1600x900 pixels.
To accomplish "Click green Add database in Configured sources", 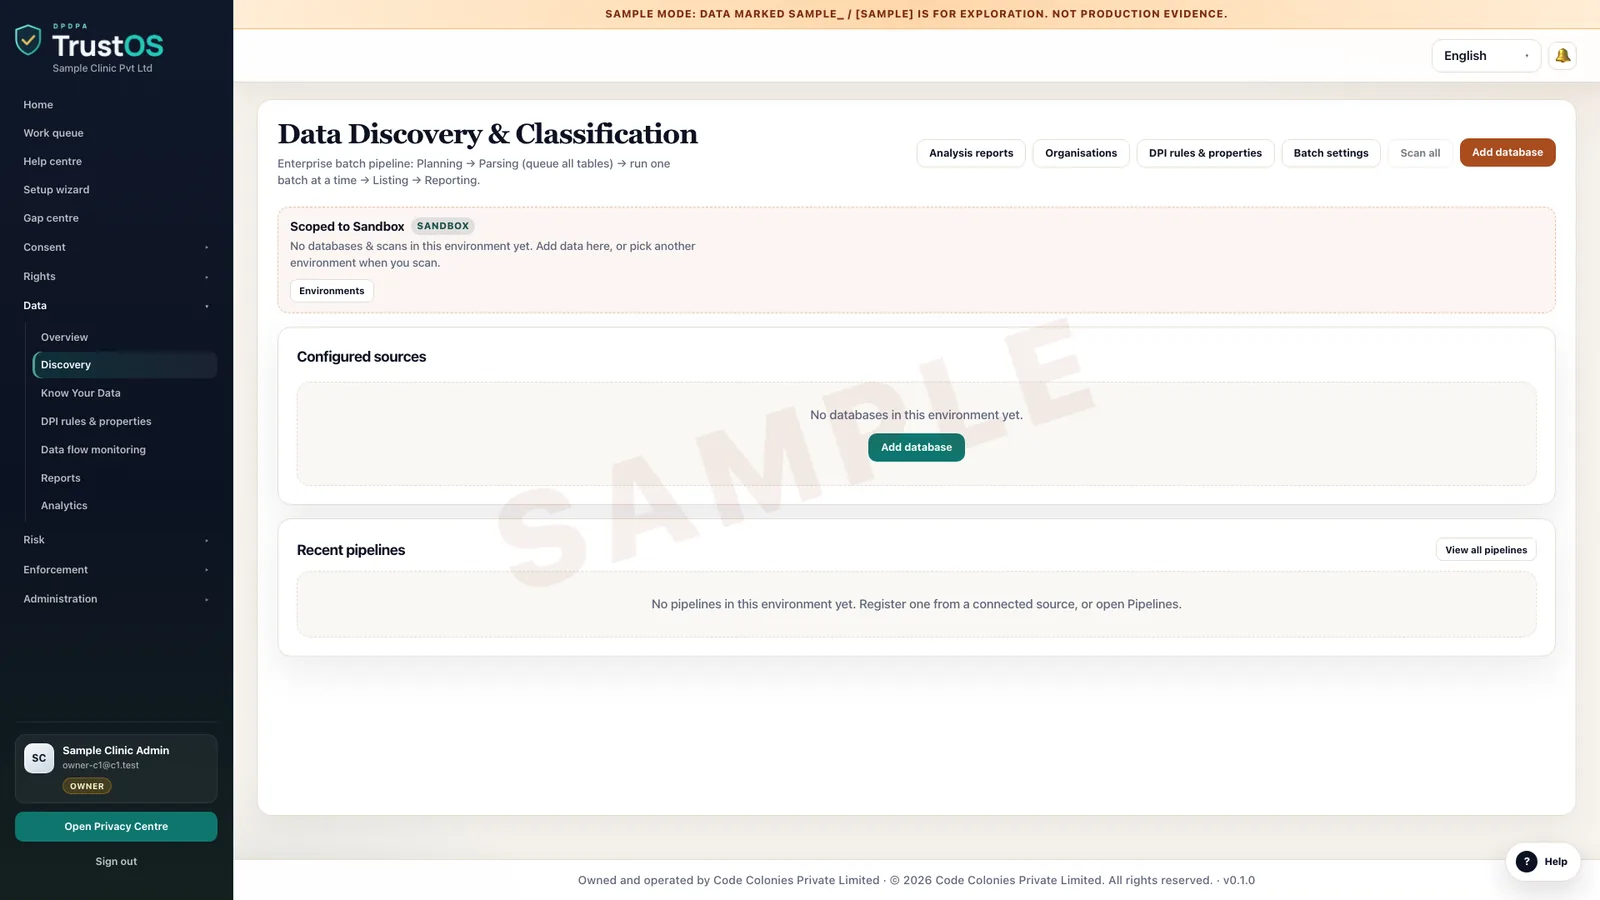I will tap(916, 447).
